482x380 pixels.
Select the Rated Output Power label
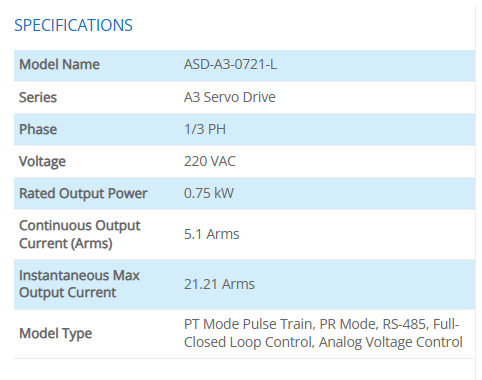coord(83,194)
